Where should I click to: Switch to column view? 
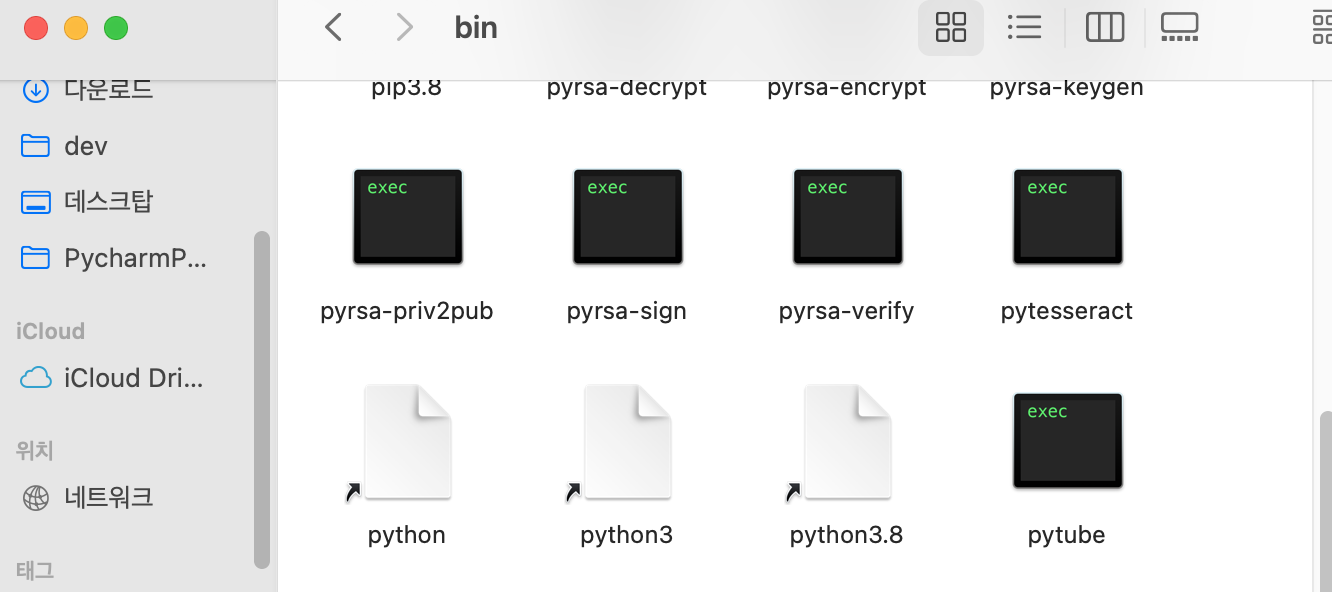click(1105, 27)
